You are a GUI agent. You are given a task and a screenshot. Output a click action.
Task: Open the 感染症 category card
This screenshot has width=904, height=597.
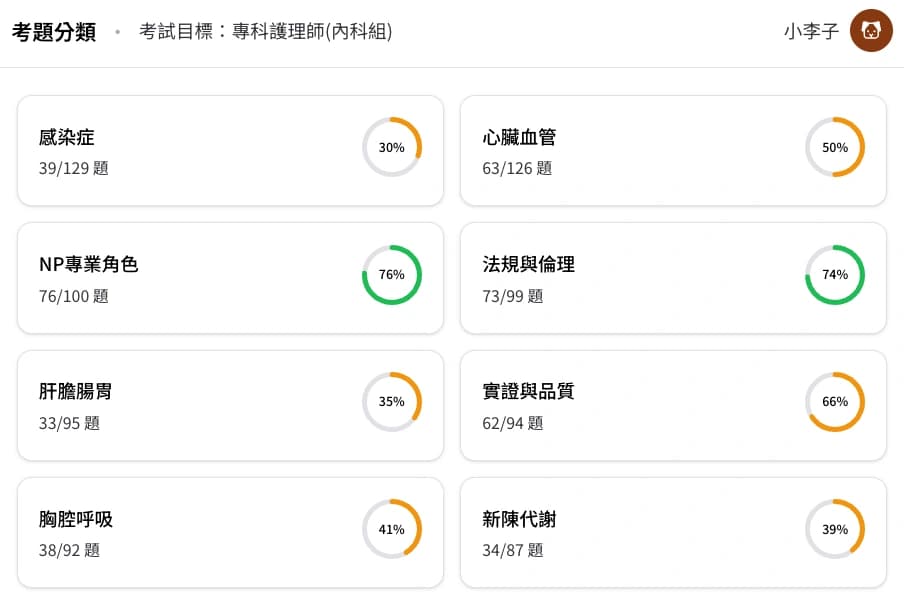tap(200, 151)
